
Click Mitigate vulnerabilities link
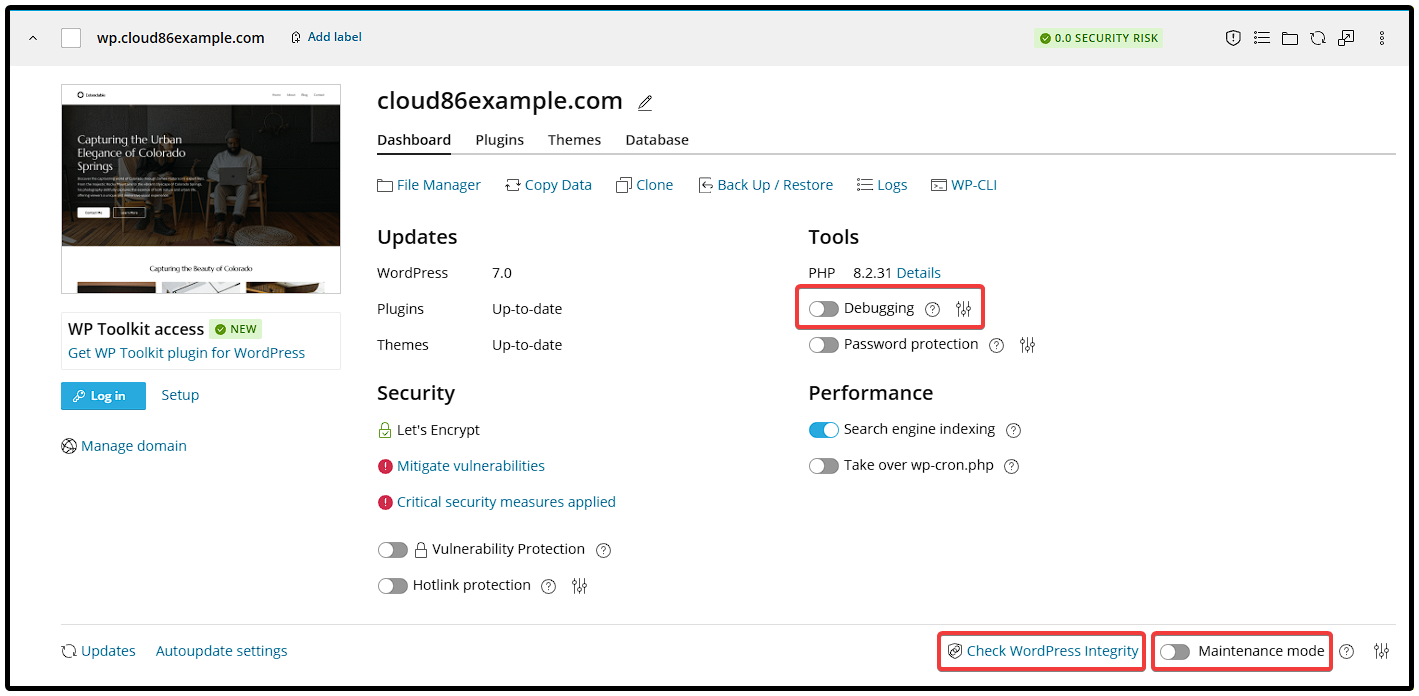click(471, 466)
